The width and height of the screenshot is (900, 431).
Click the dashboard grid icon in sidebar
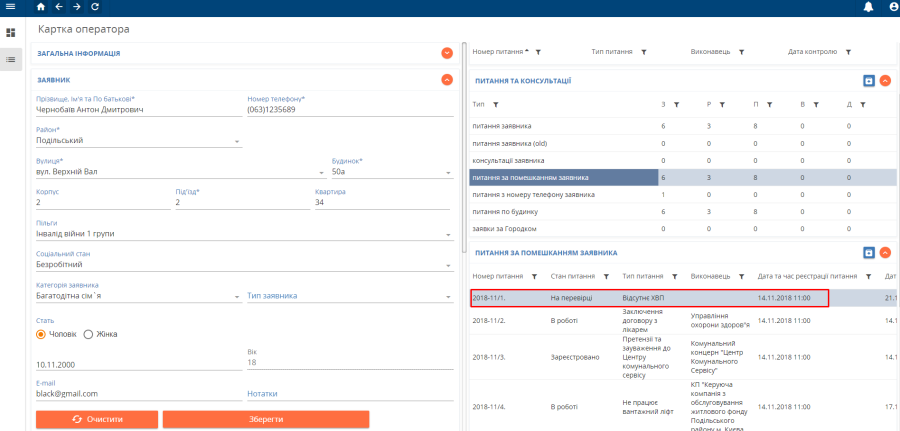coord(11,33)
